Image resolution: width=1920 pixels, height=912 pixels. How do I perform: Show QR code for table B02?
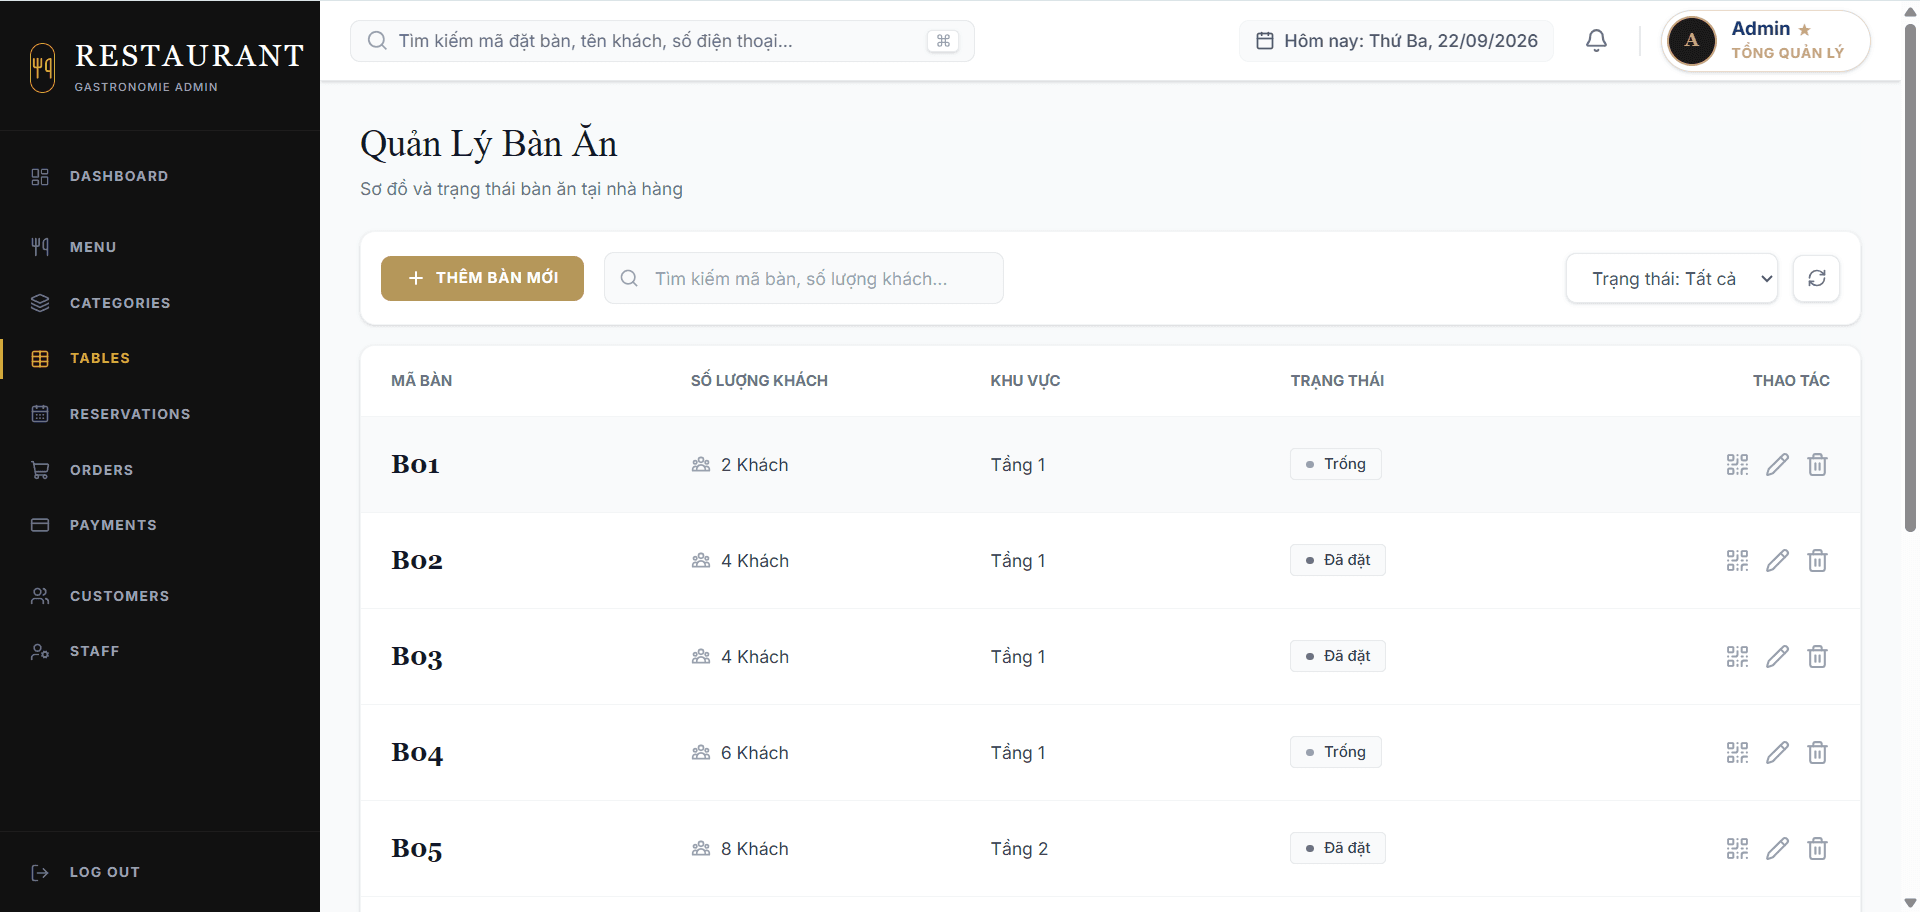pyautogui.click(x=1737, y=561)
